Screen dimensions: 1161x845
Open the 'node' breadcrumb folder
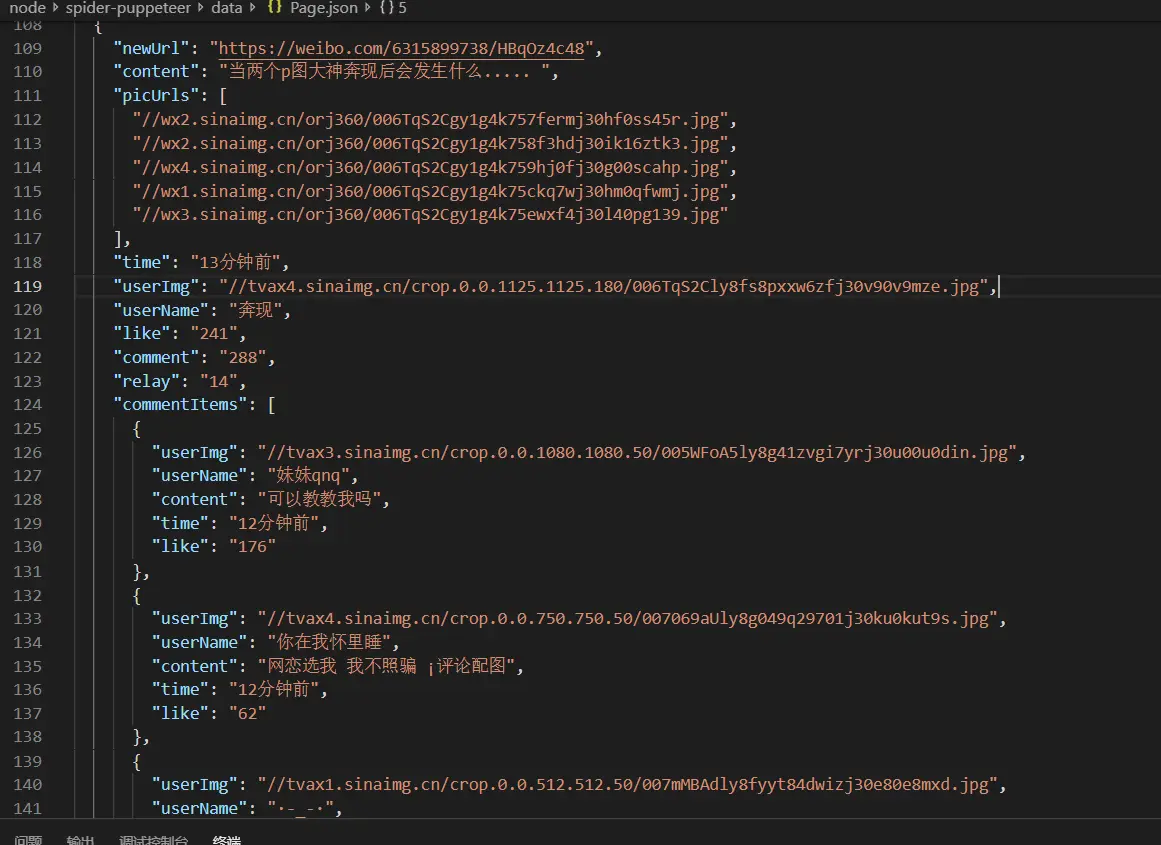point(27,8)
